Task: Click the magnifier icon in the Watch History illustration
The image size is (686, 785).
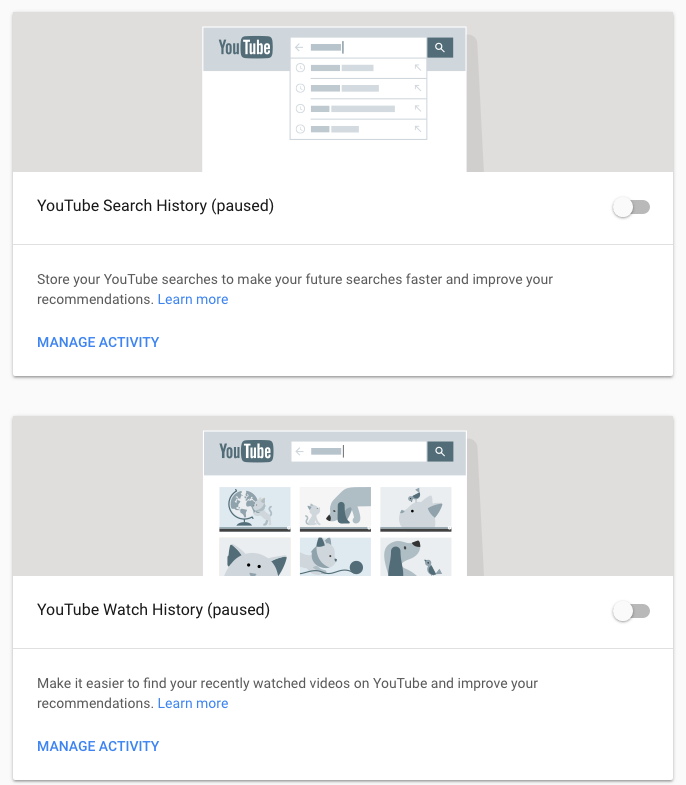Action: [440, 452]
